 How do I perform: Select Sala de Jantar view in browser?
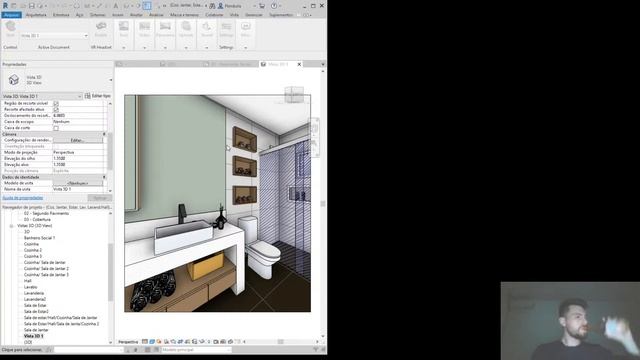(36, 330)
